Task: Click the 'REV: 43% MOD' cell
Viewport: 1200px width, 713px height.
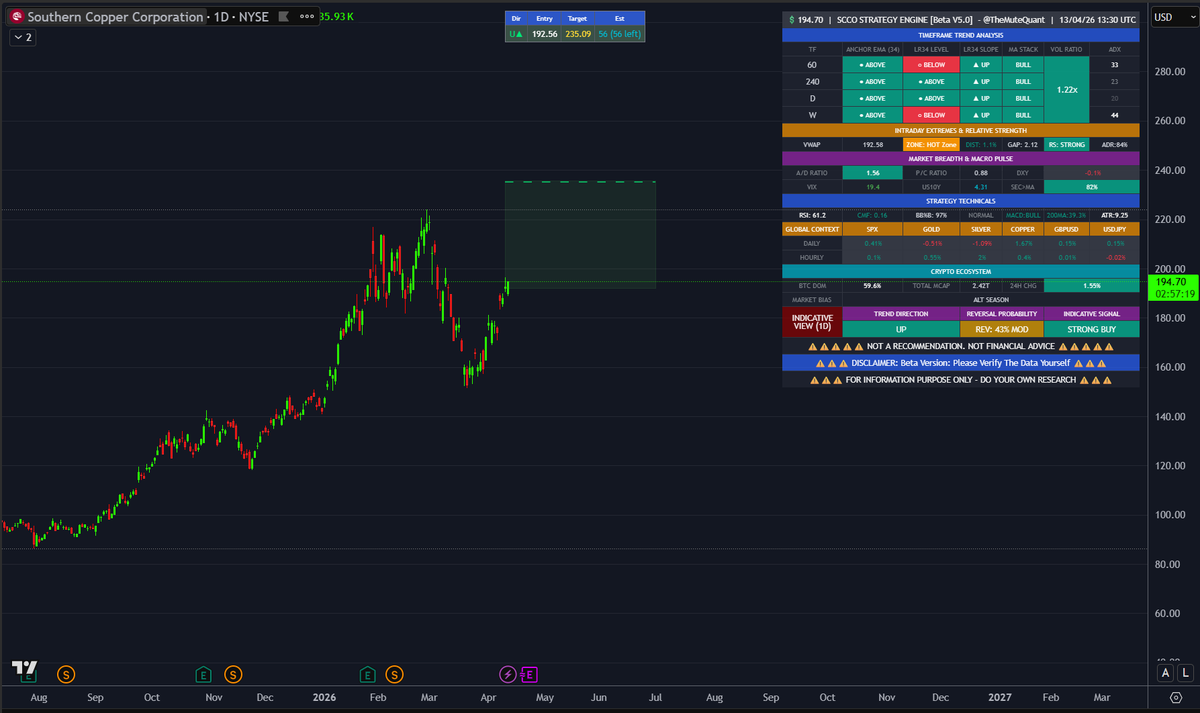Action: click(x=1001, y=329)
